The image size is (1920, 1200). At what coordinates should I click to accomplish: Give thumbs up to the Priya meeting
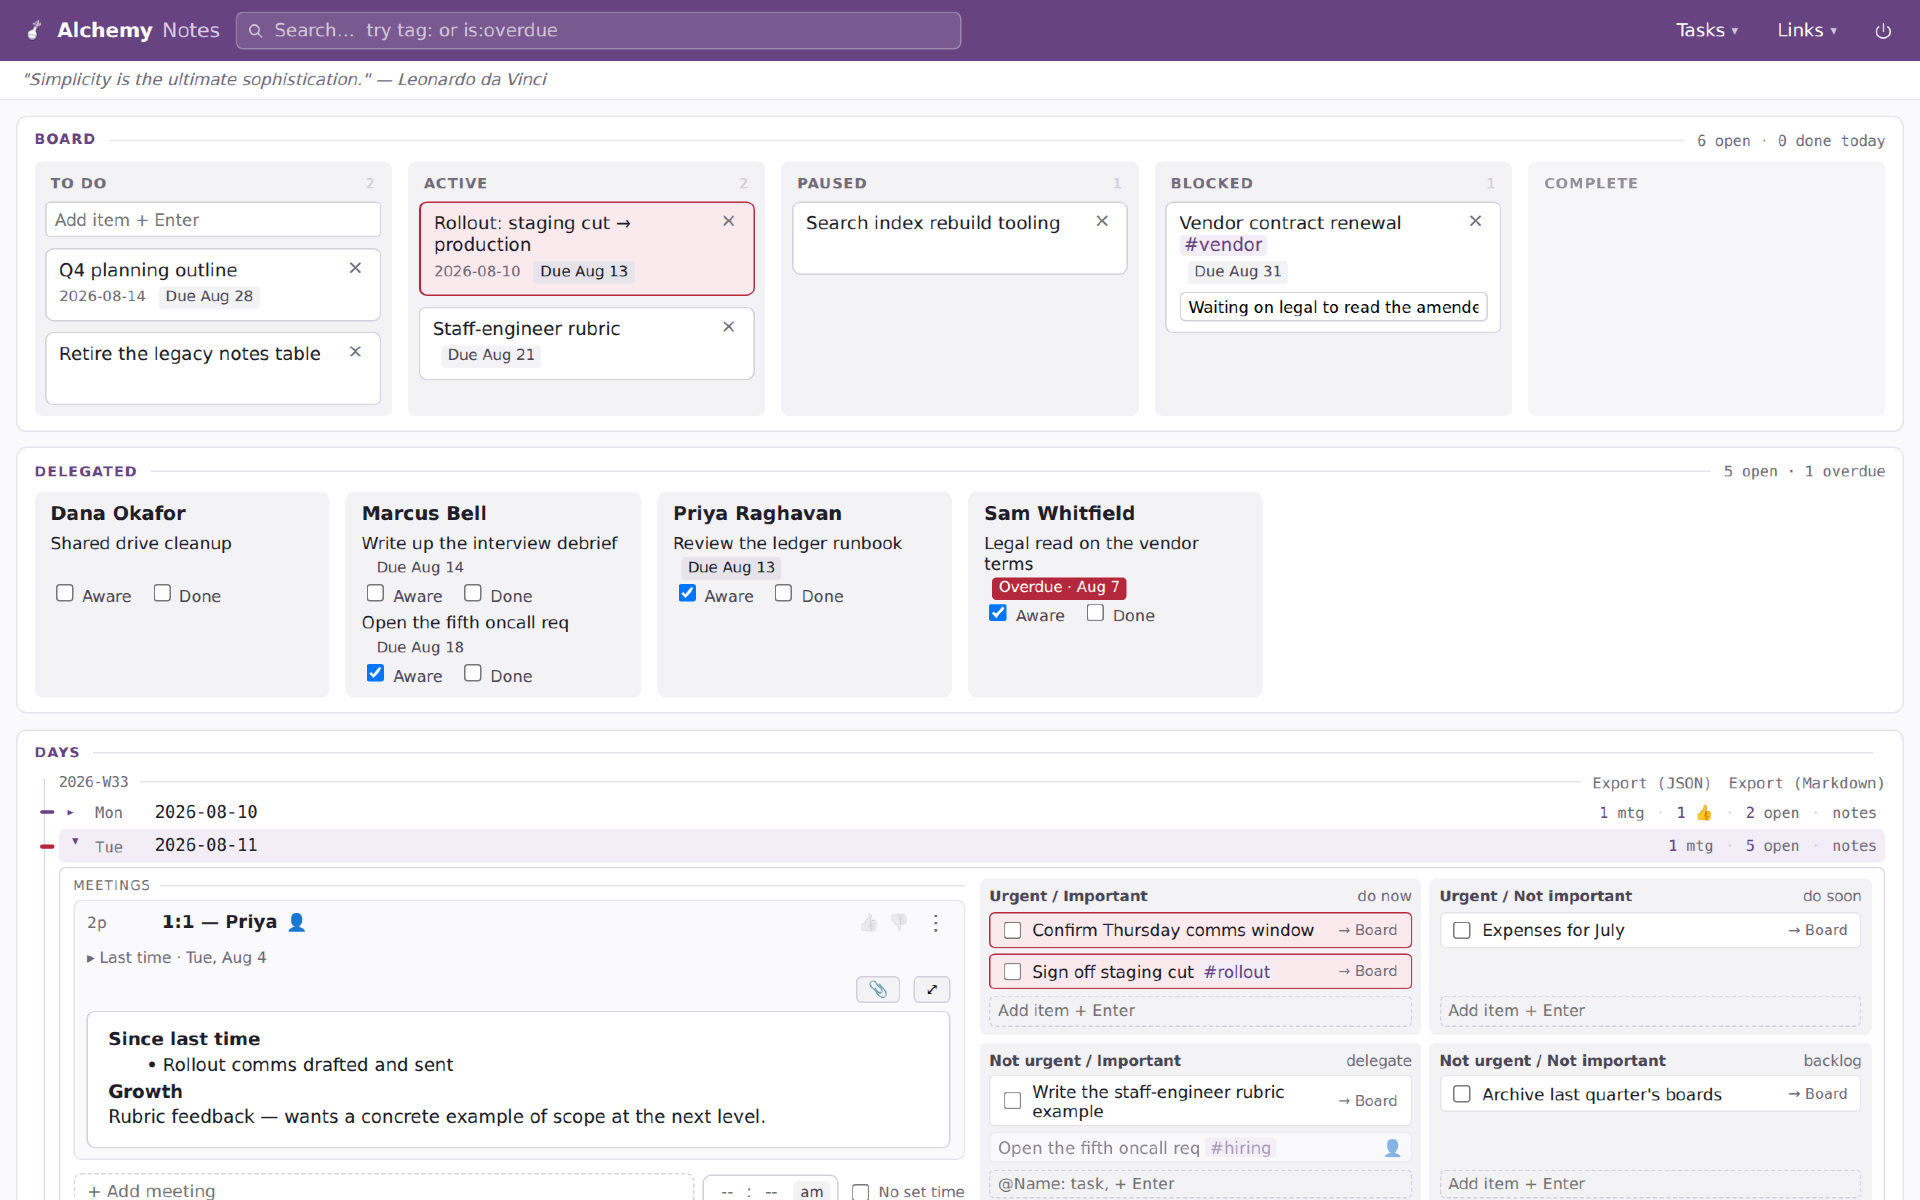(x=869, y=923)
